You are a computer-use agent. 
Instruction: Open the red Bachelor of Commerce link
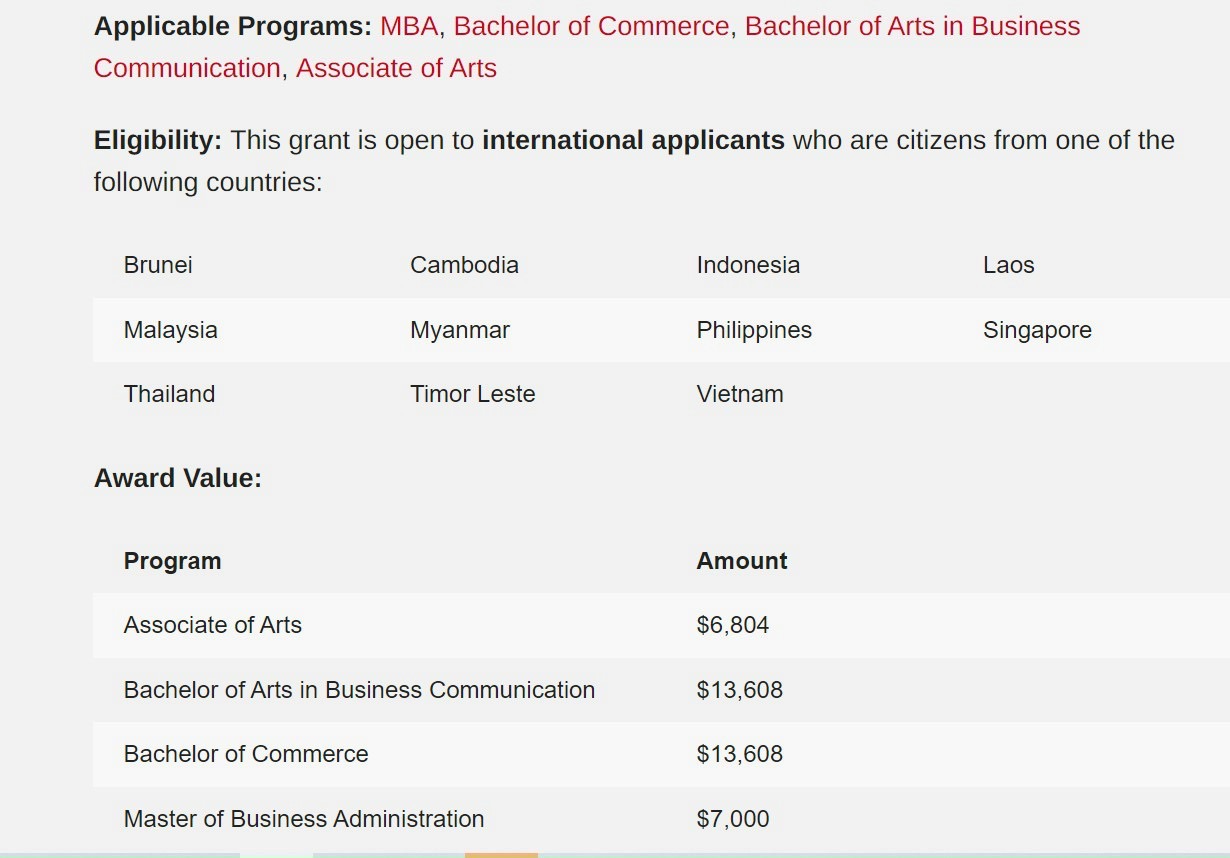[x=591, y=26]
